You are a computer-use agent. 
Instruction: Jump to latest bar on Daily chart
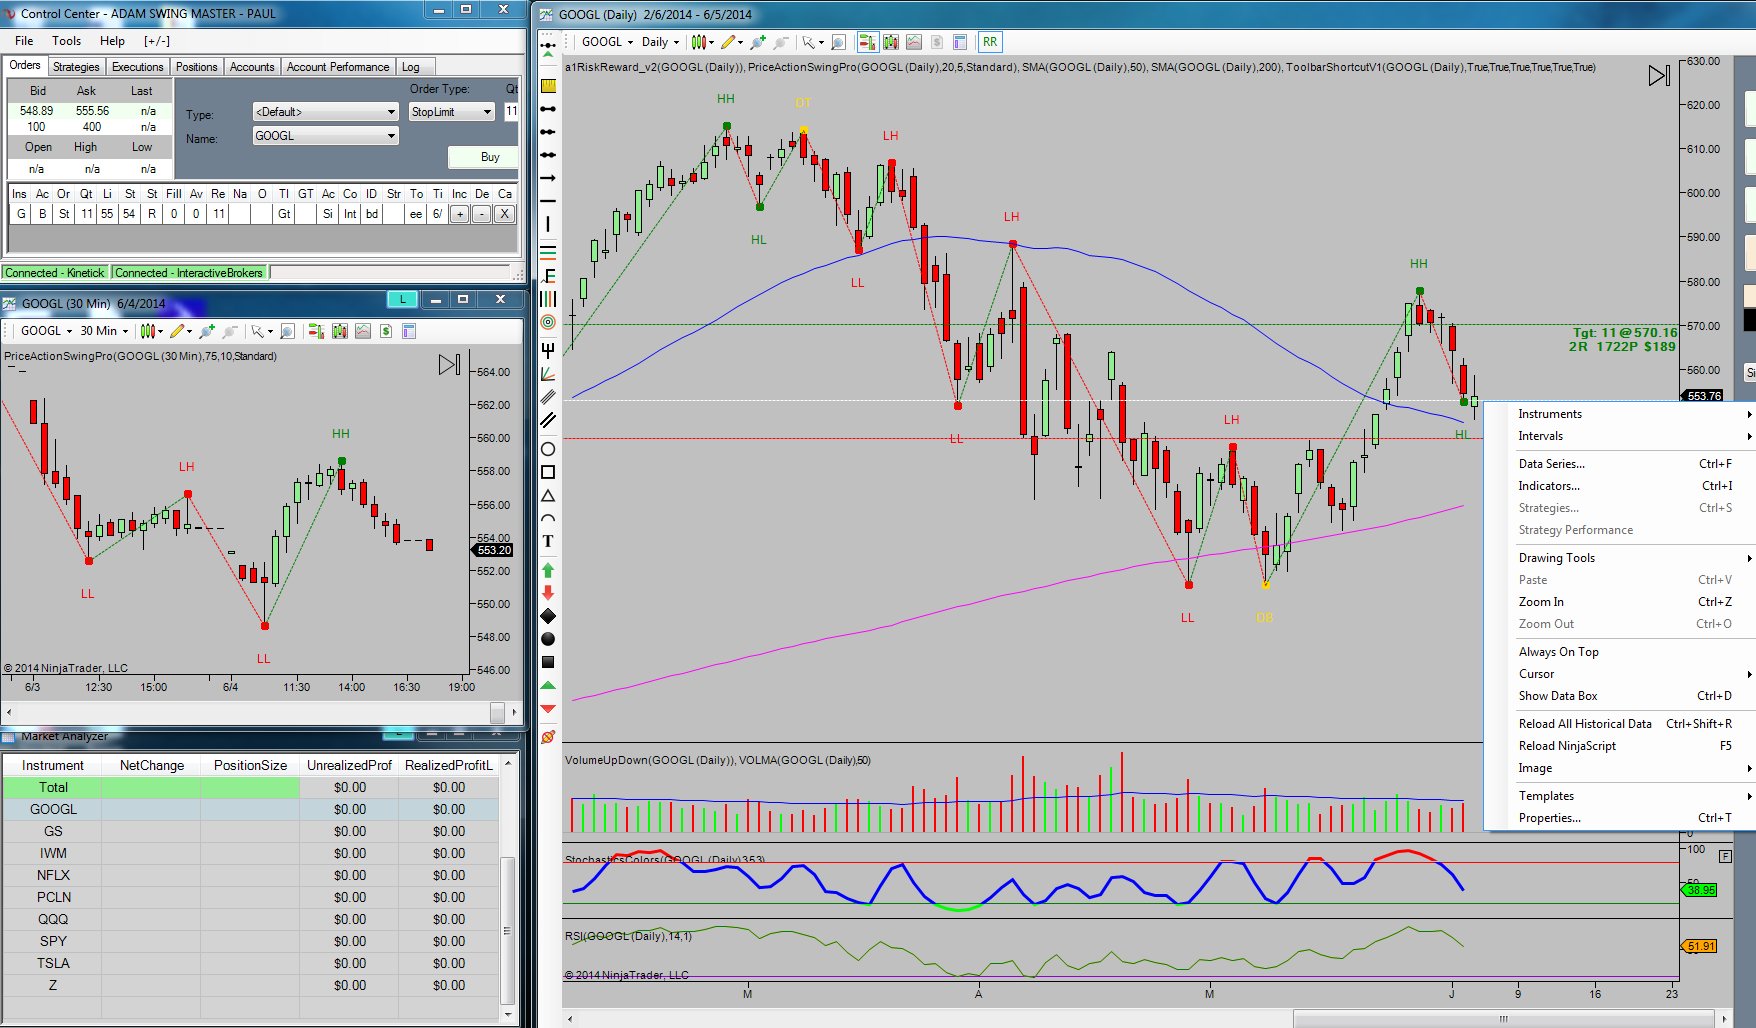[1659, 76]
